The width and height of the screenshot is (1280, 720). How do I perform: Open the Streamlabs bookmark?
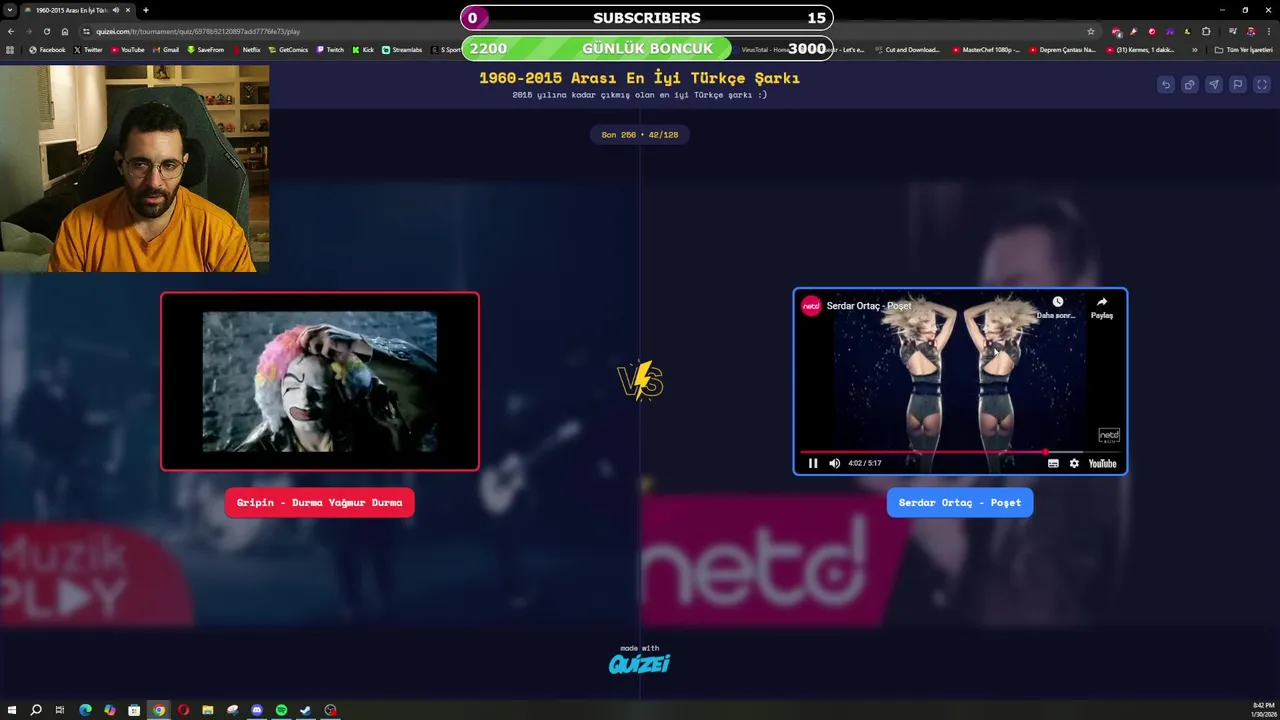pos(402,50)
